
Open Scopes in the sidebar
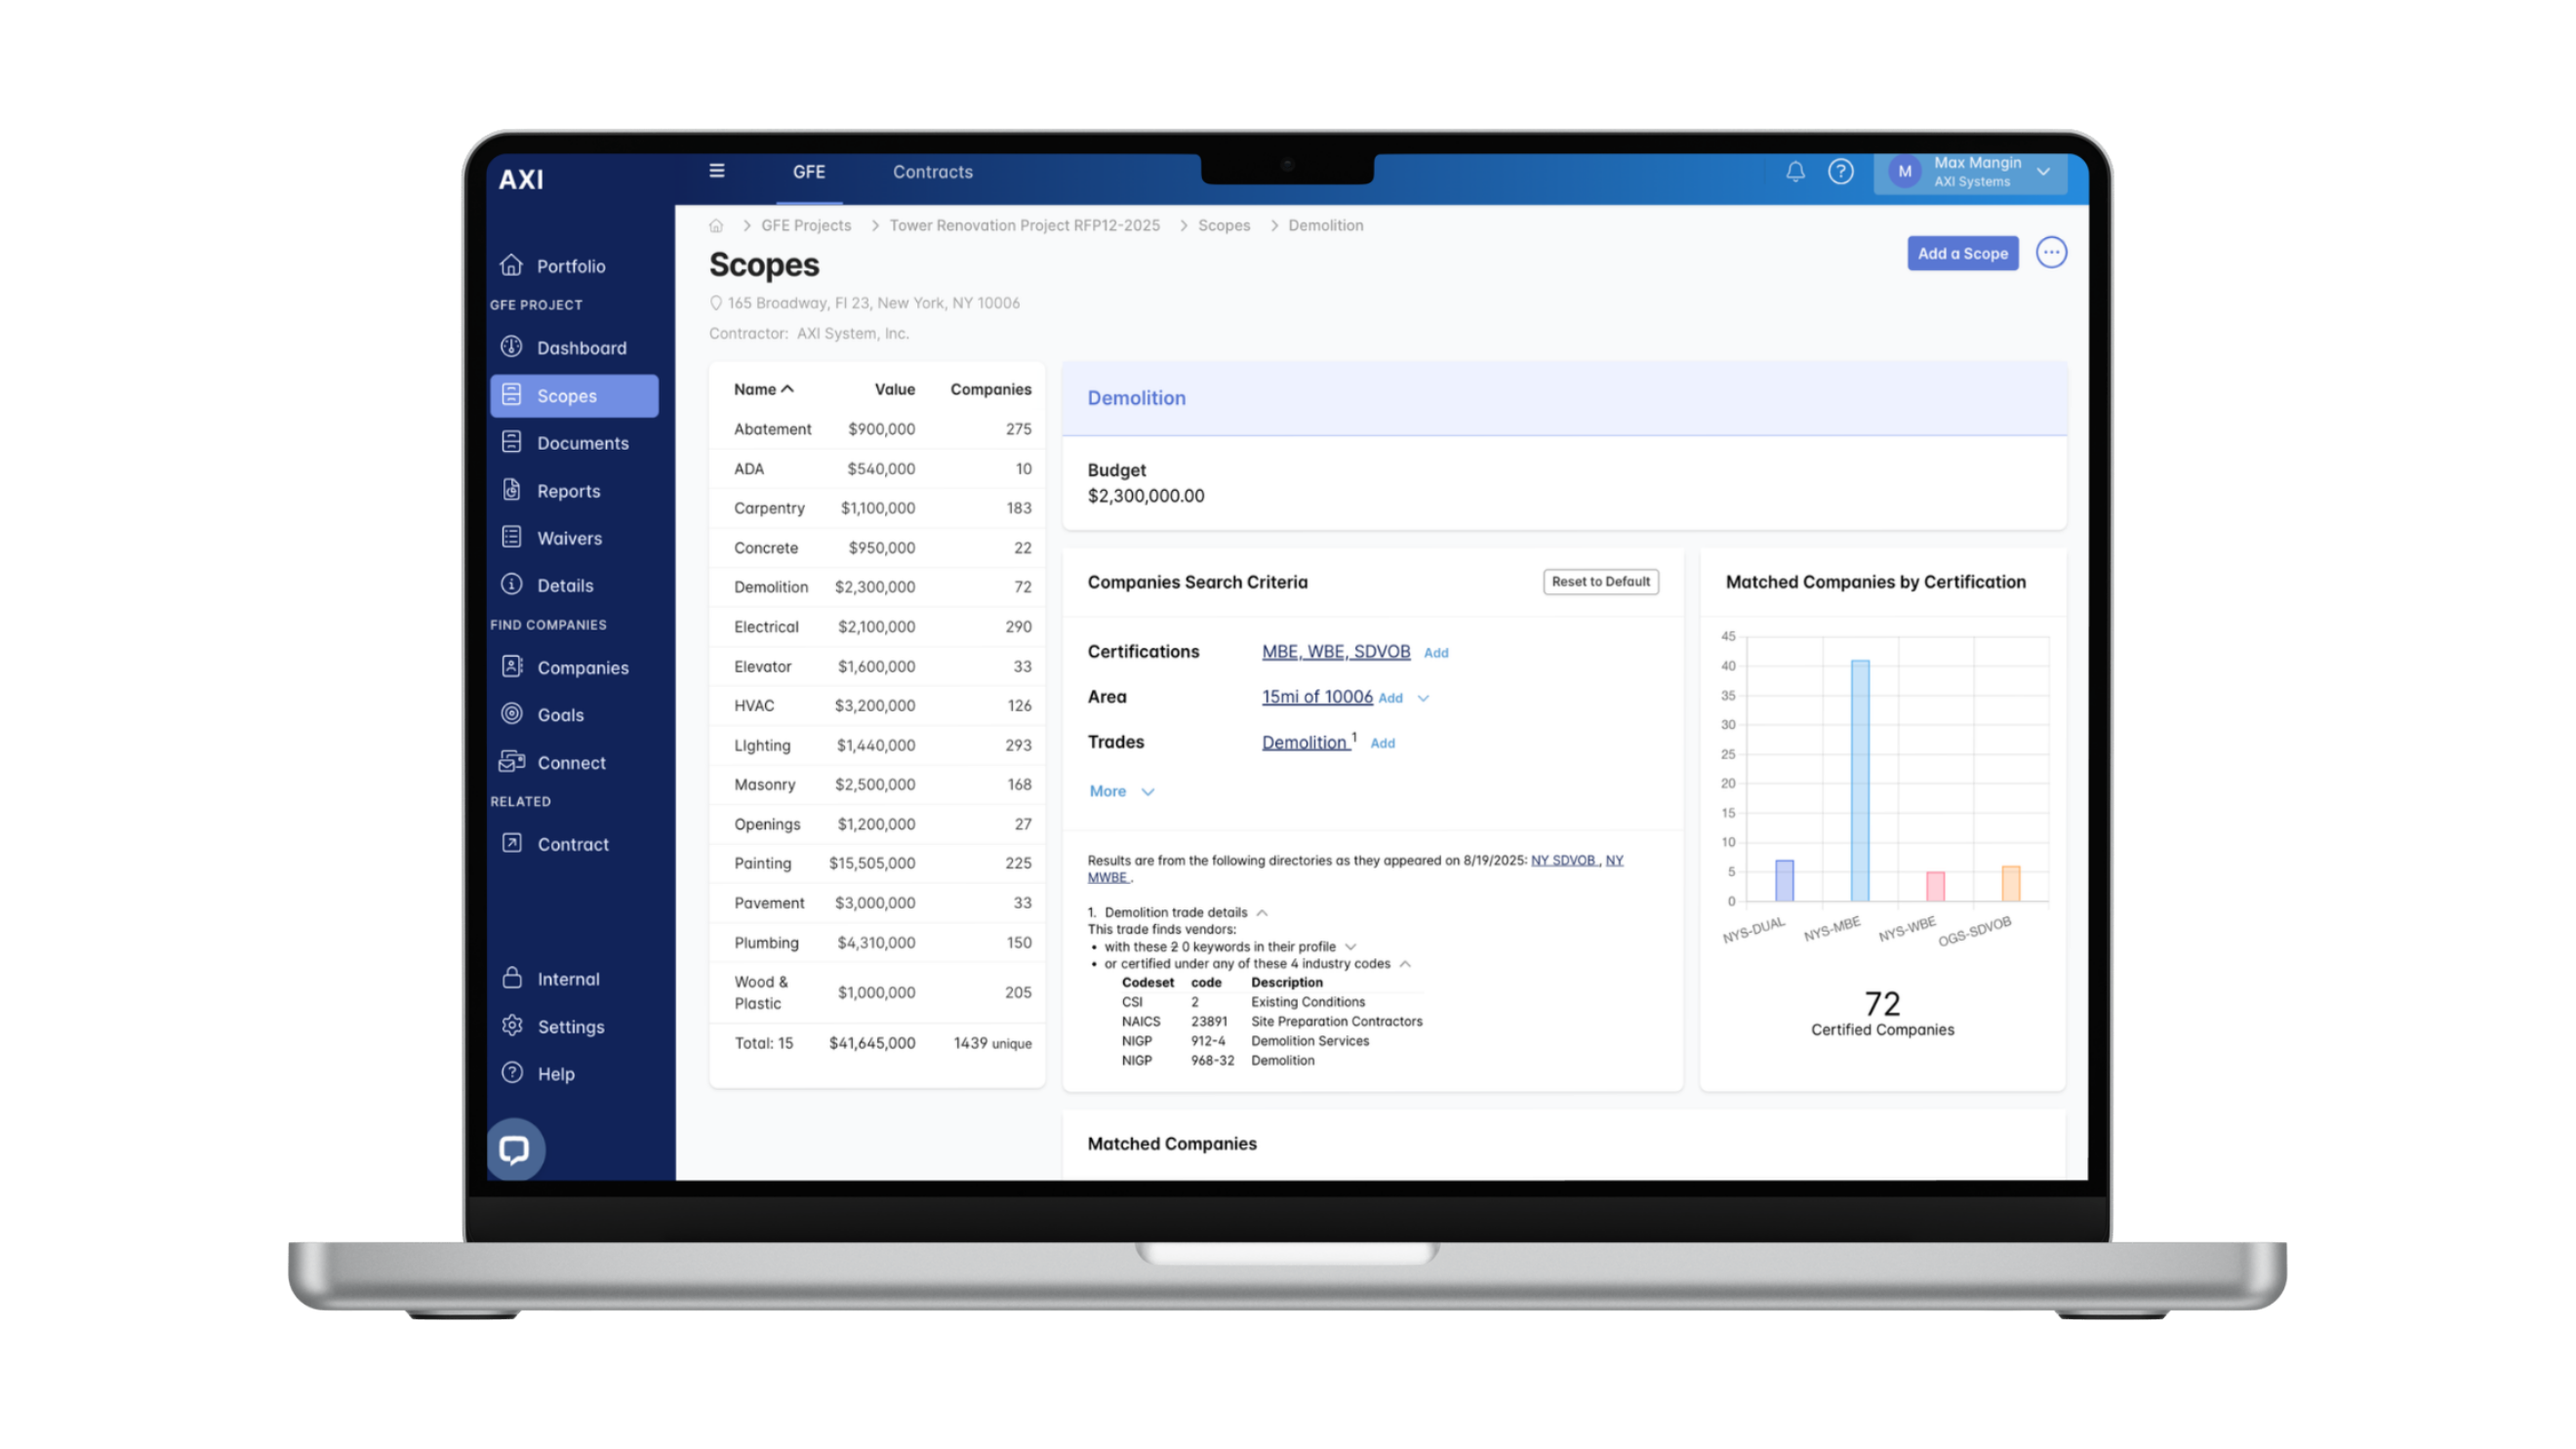tap(574, 396)
